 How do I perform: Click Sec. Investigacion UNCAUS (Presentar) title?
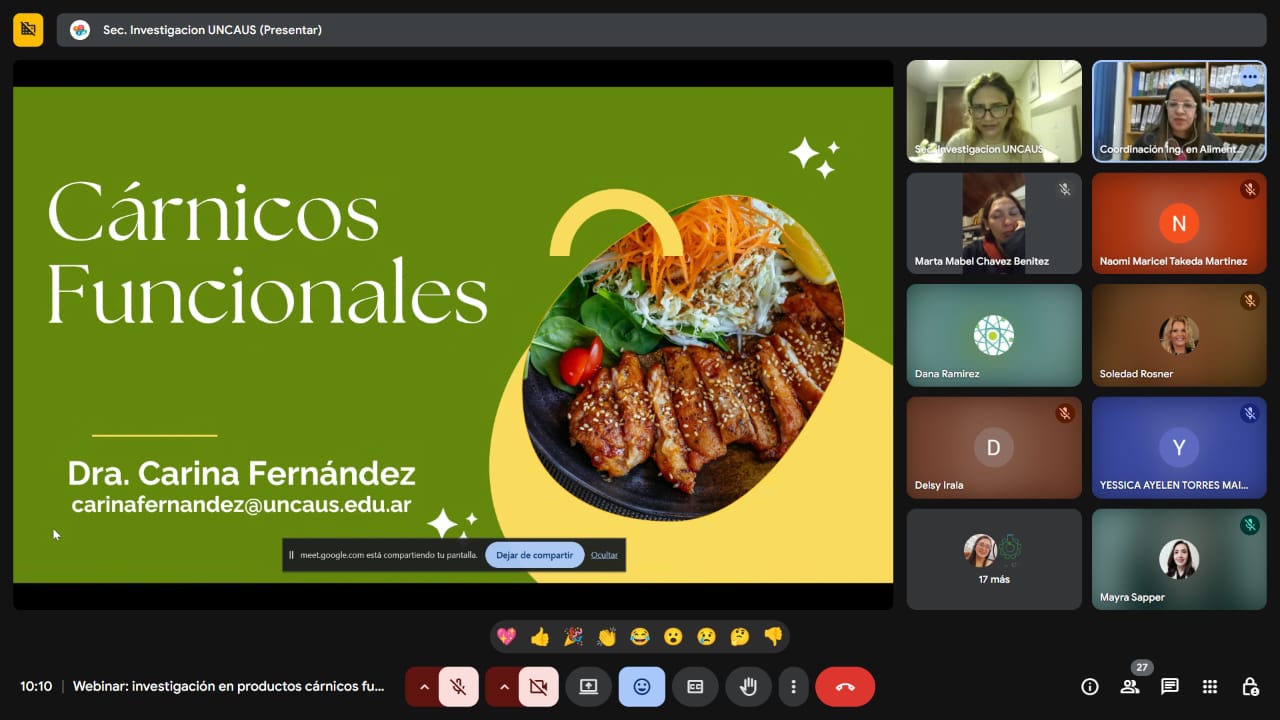pyautogui.click(x=212, y=30)
